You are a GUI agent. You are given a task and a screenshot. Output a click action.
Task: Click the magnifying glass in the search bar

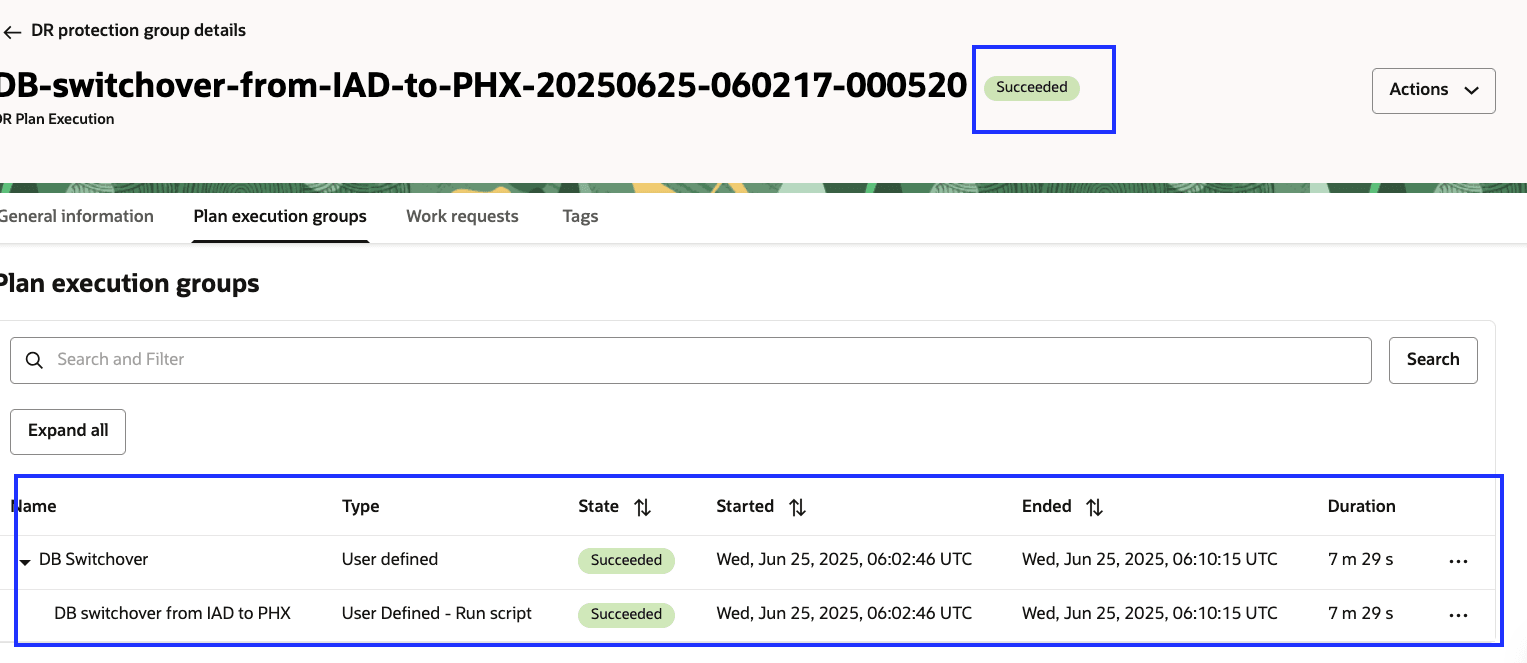[35, 360]
